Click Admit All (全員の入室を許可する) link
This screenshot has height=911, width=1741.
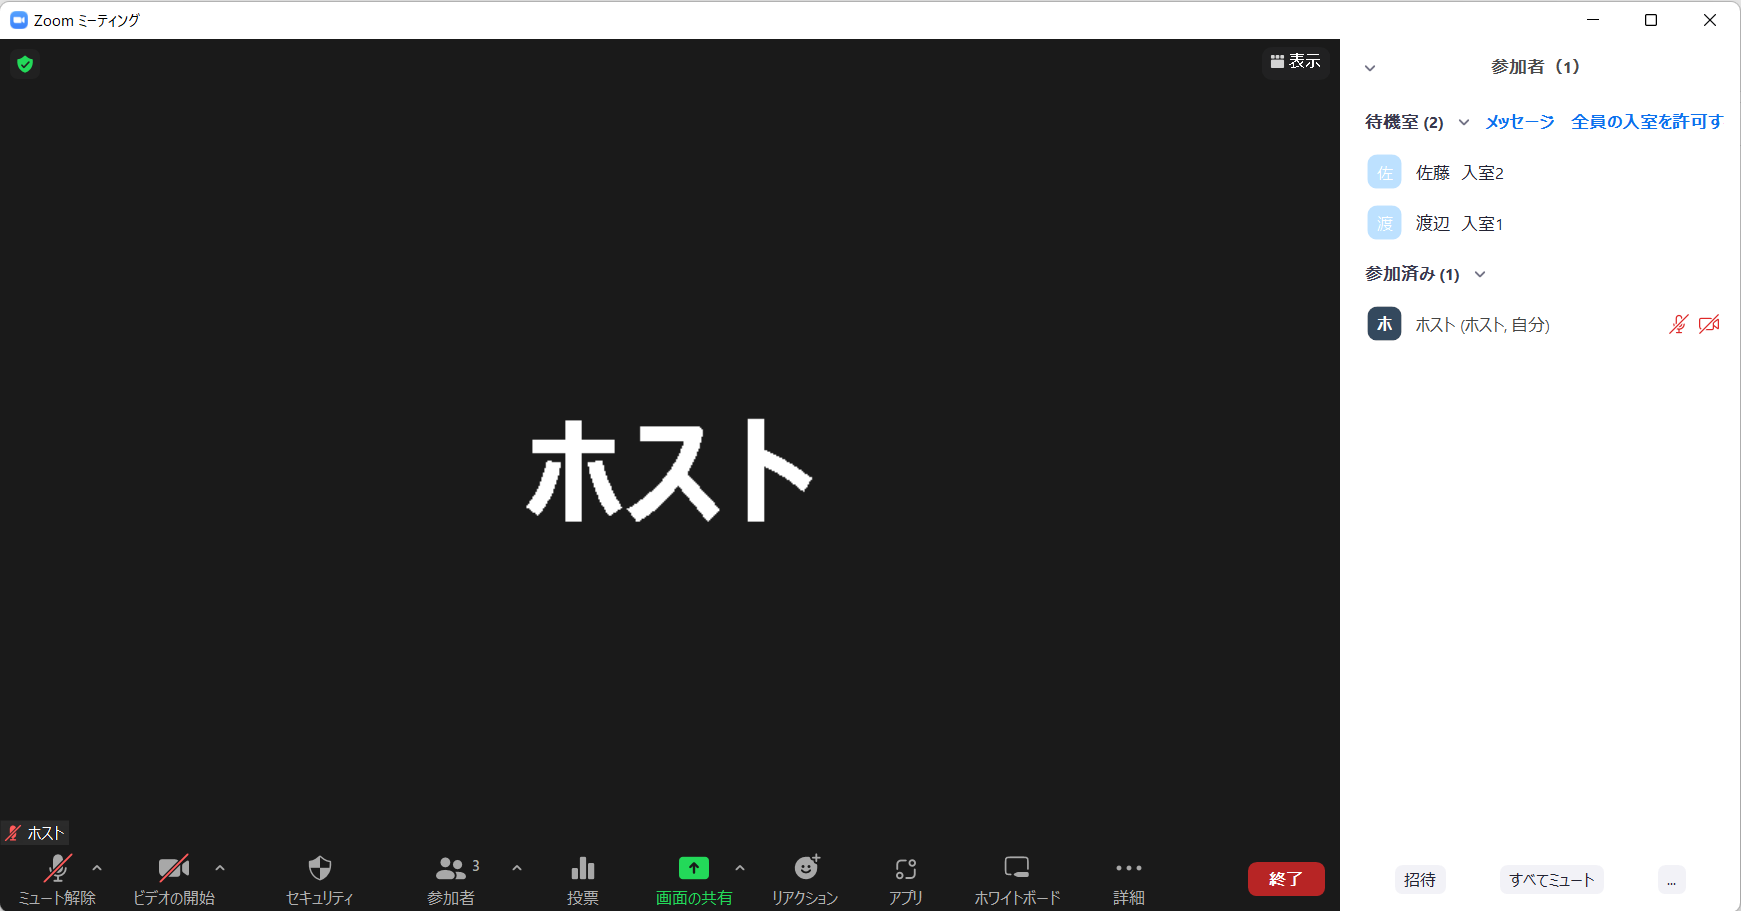(x=1646, y=122)
